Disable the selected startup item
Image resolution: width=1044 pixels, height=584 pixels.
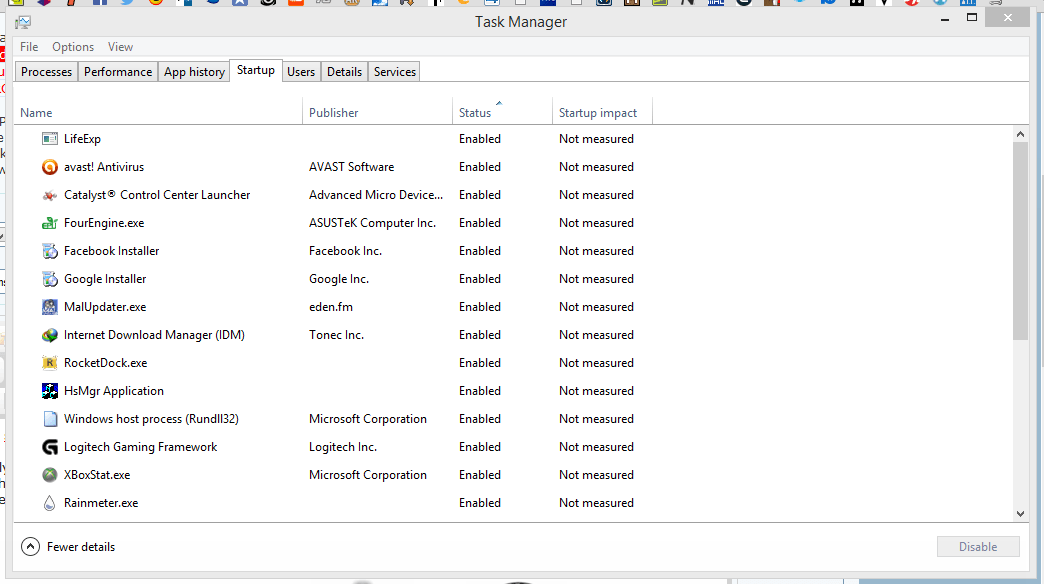(977, 546)
